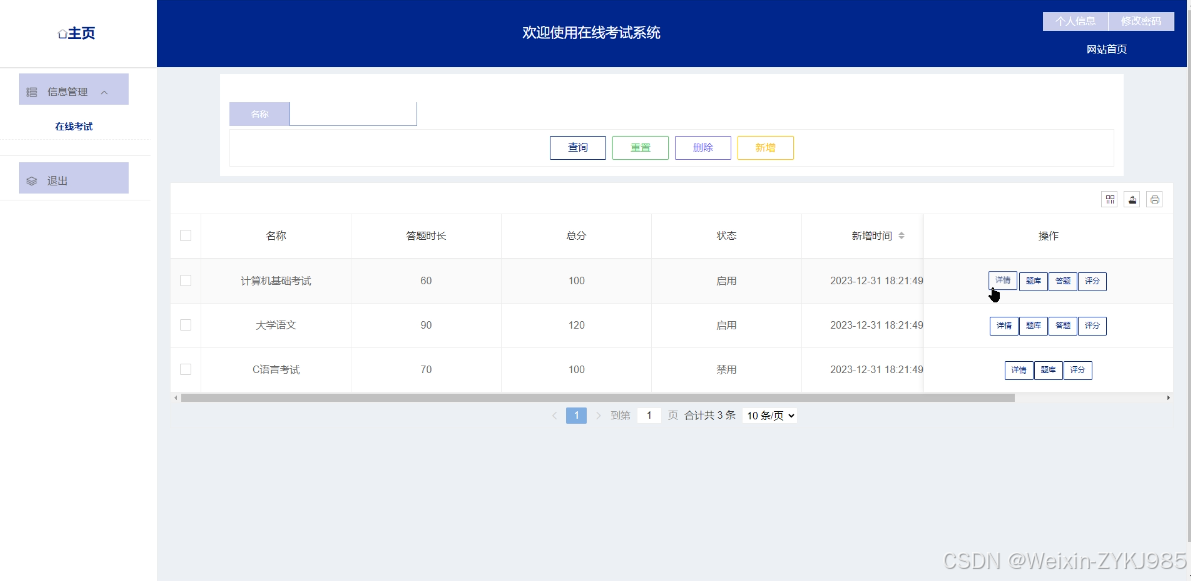
Task: Click the 删除 button
Action: point(703,148)
